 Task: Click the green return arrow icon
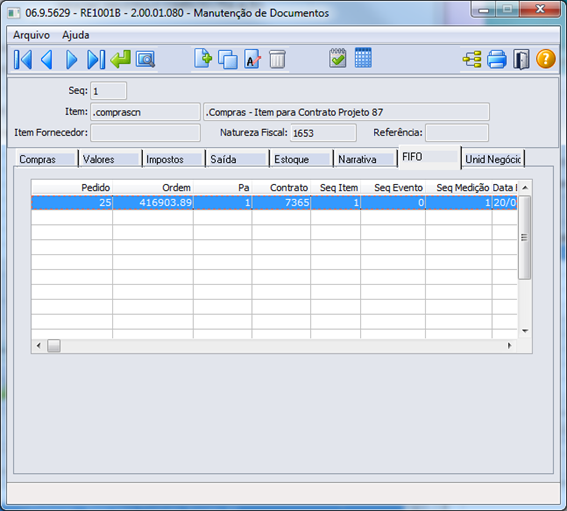(120, 59)
